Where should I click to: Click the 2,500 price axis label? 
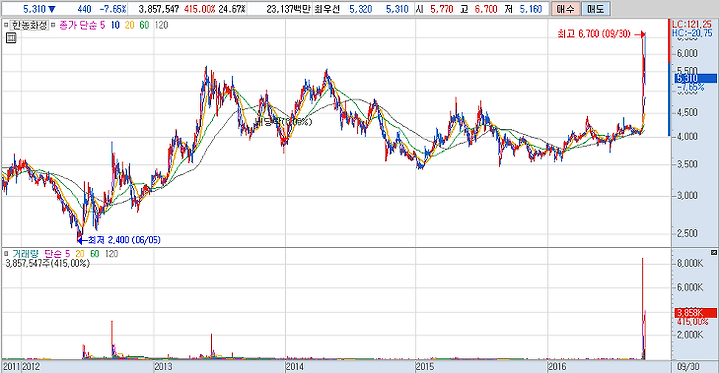tap(688, 234)
